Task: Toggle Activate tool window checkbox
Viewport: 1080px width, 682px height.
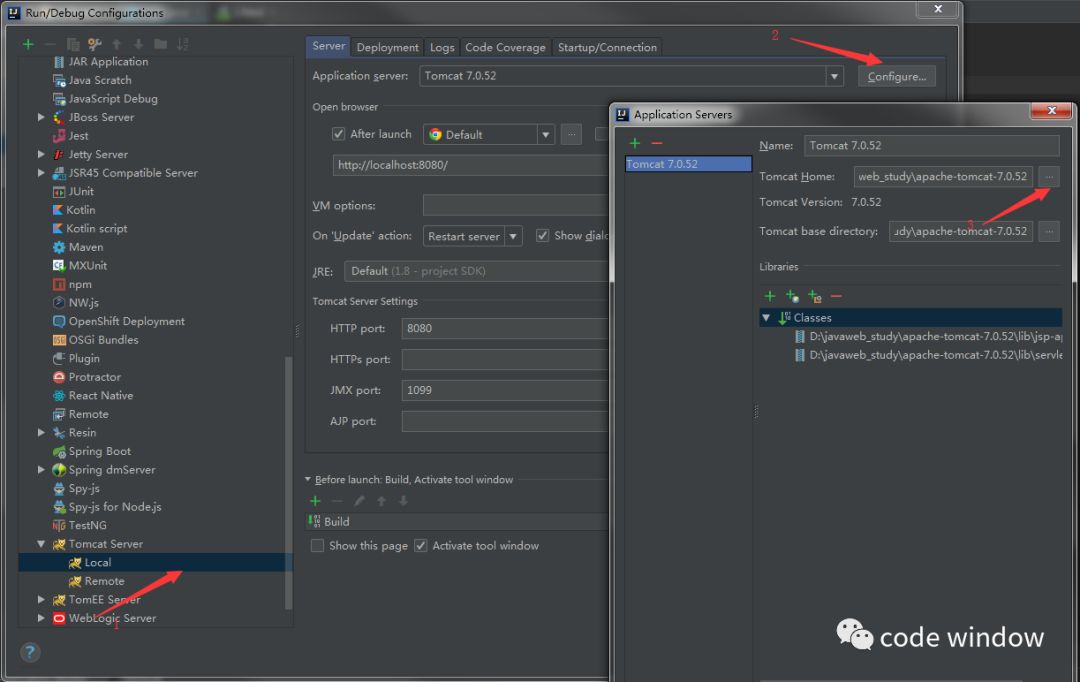Action: coord(421,546)
